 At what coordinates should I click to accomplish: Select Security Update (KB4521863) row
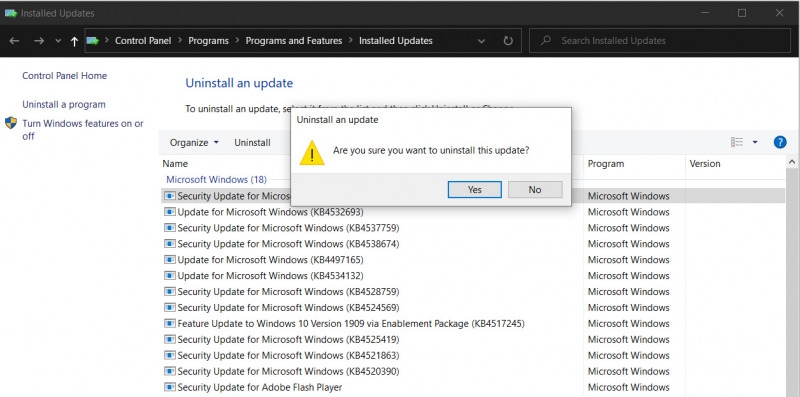tap(473, 355)
